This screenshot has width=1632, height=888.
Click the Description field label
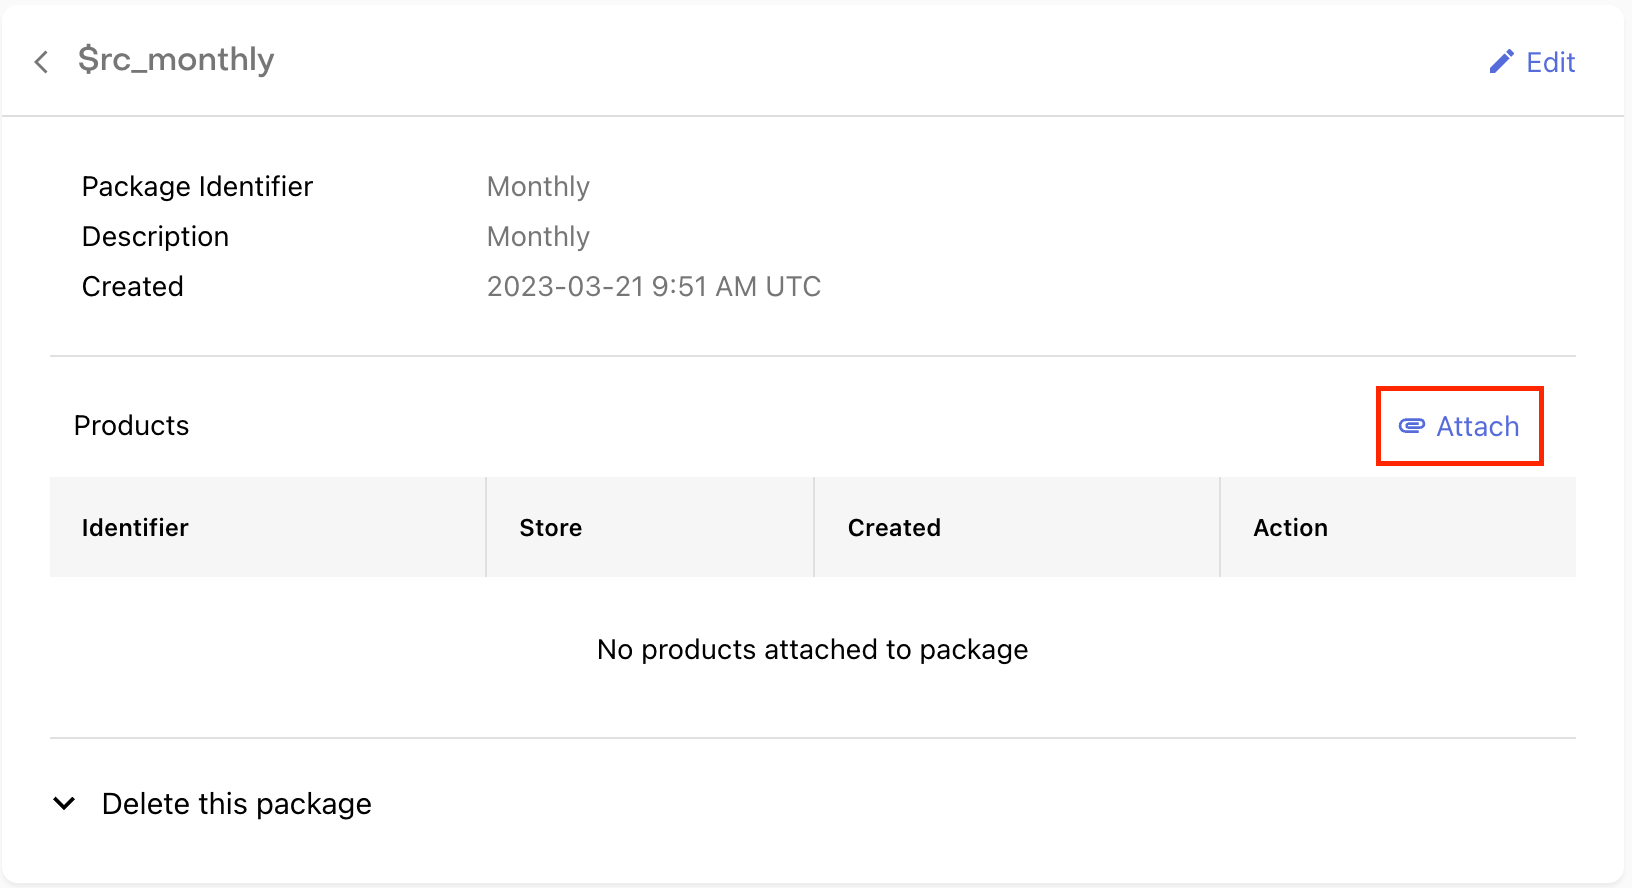155,237
